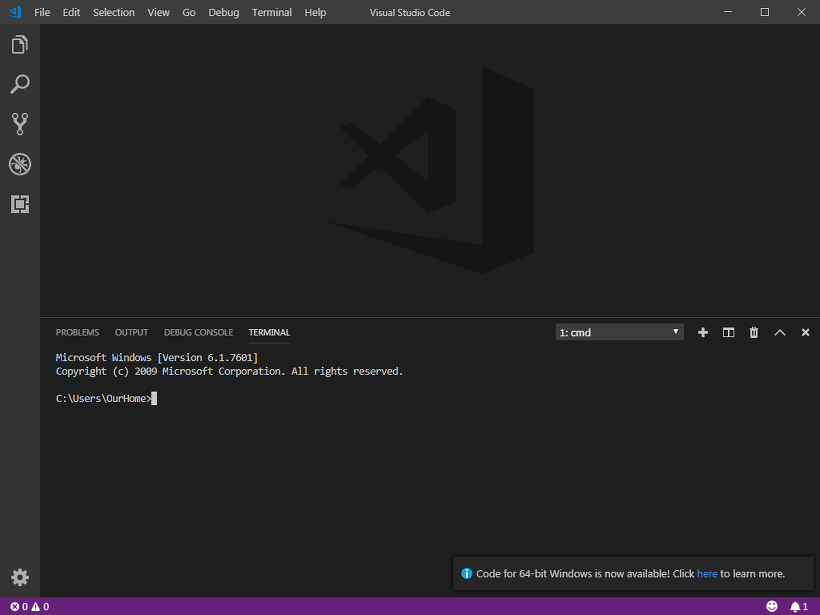Kill the terminal with trash icon
The height and width of the screenshot is (615, 820).
coord(754,333)
